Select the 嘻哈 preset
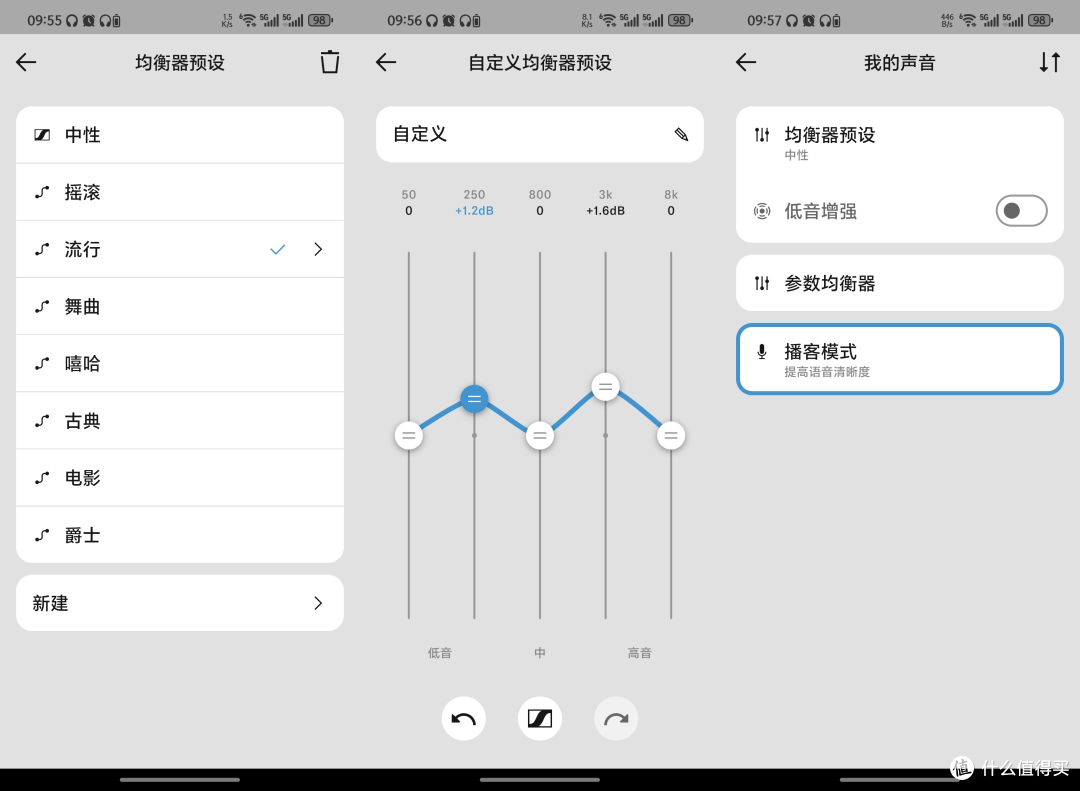1080x791 pixels. [180, 364]
